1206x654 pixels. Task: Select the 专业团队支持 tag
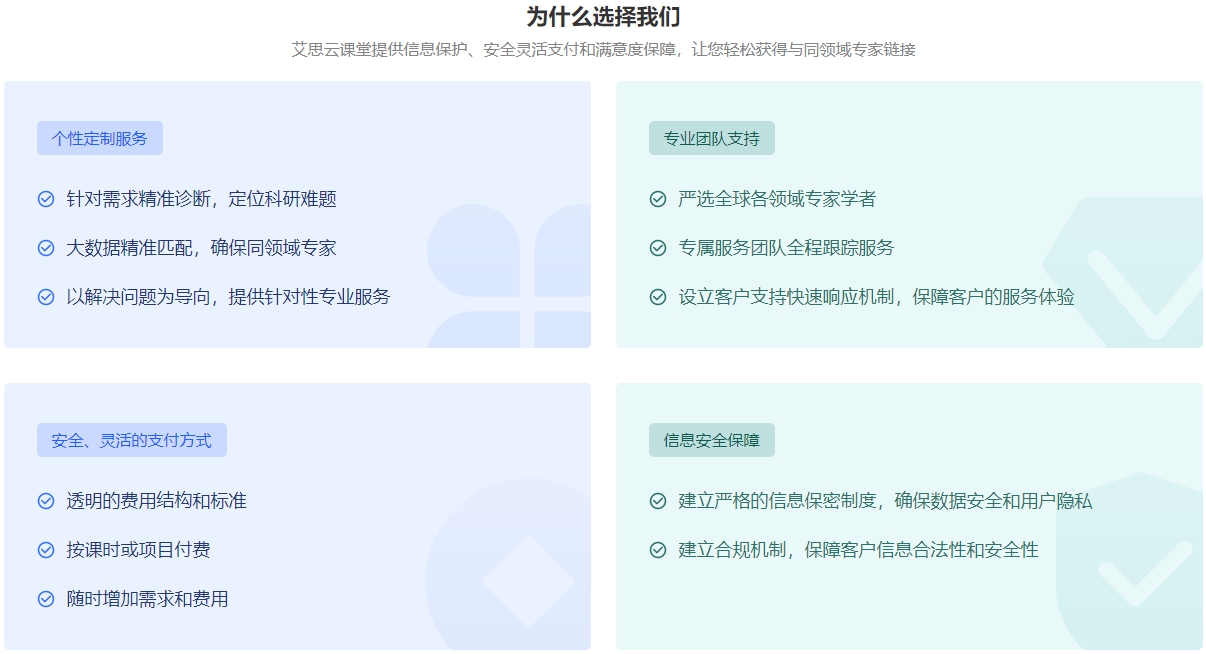tap(712, 139)
